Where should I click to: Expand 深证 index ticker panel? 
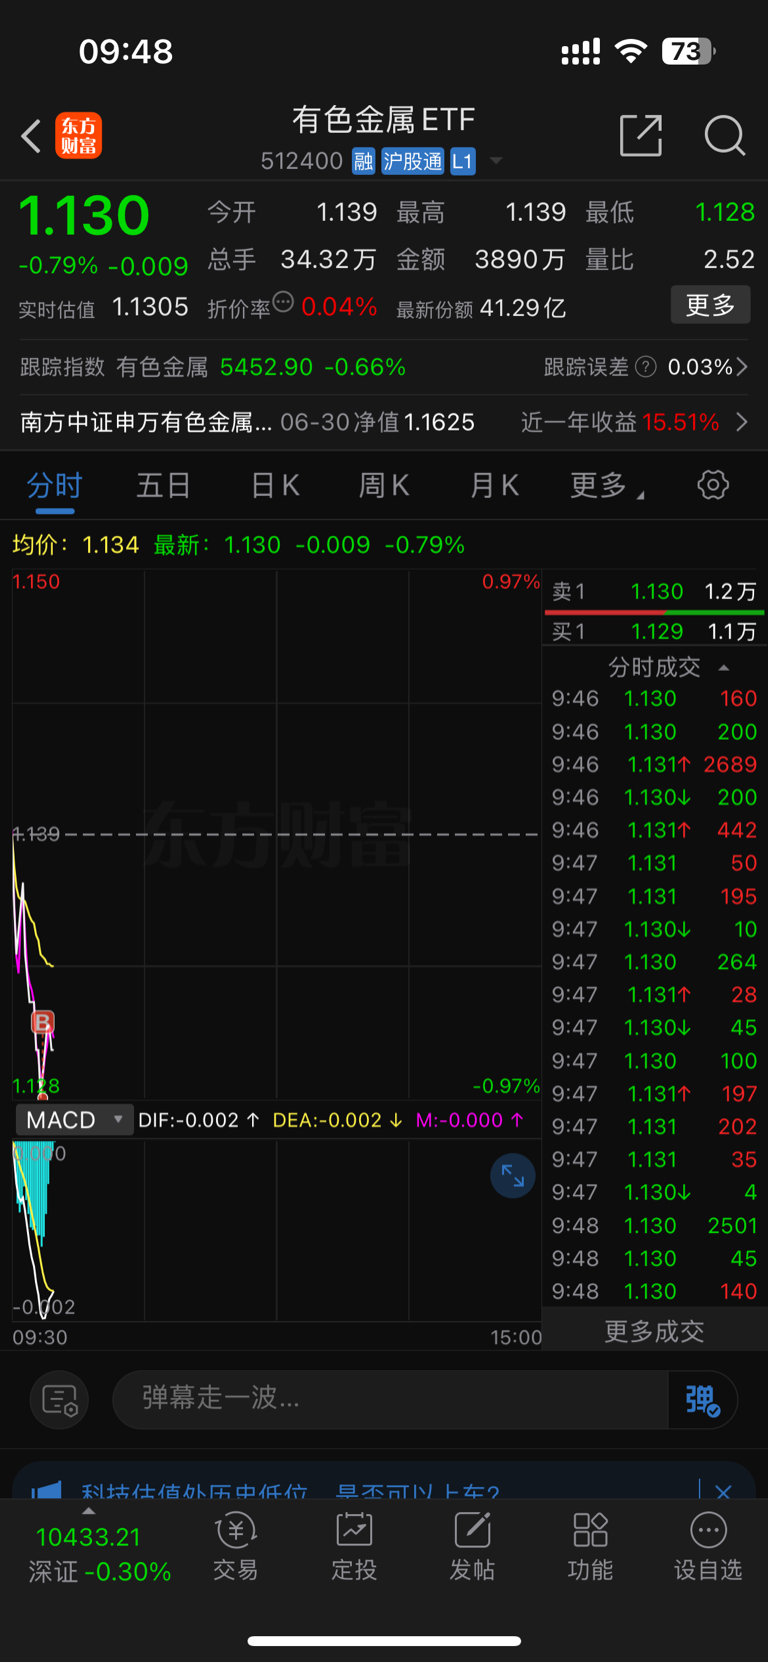pos(99,1549)
